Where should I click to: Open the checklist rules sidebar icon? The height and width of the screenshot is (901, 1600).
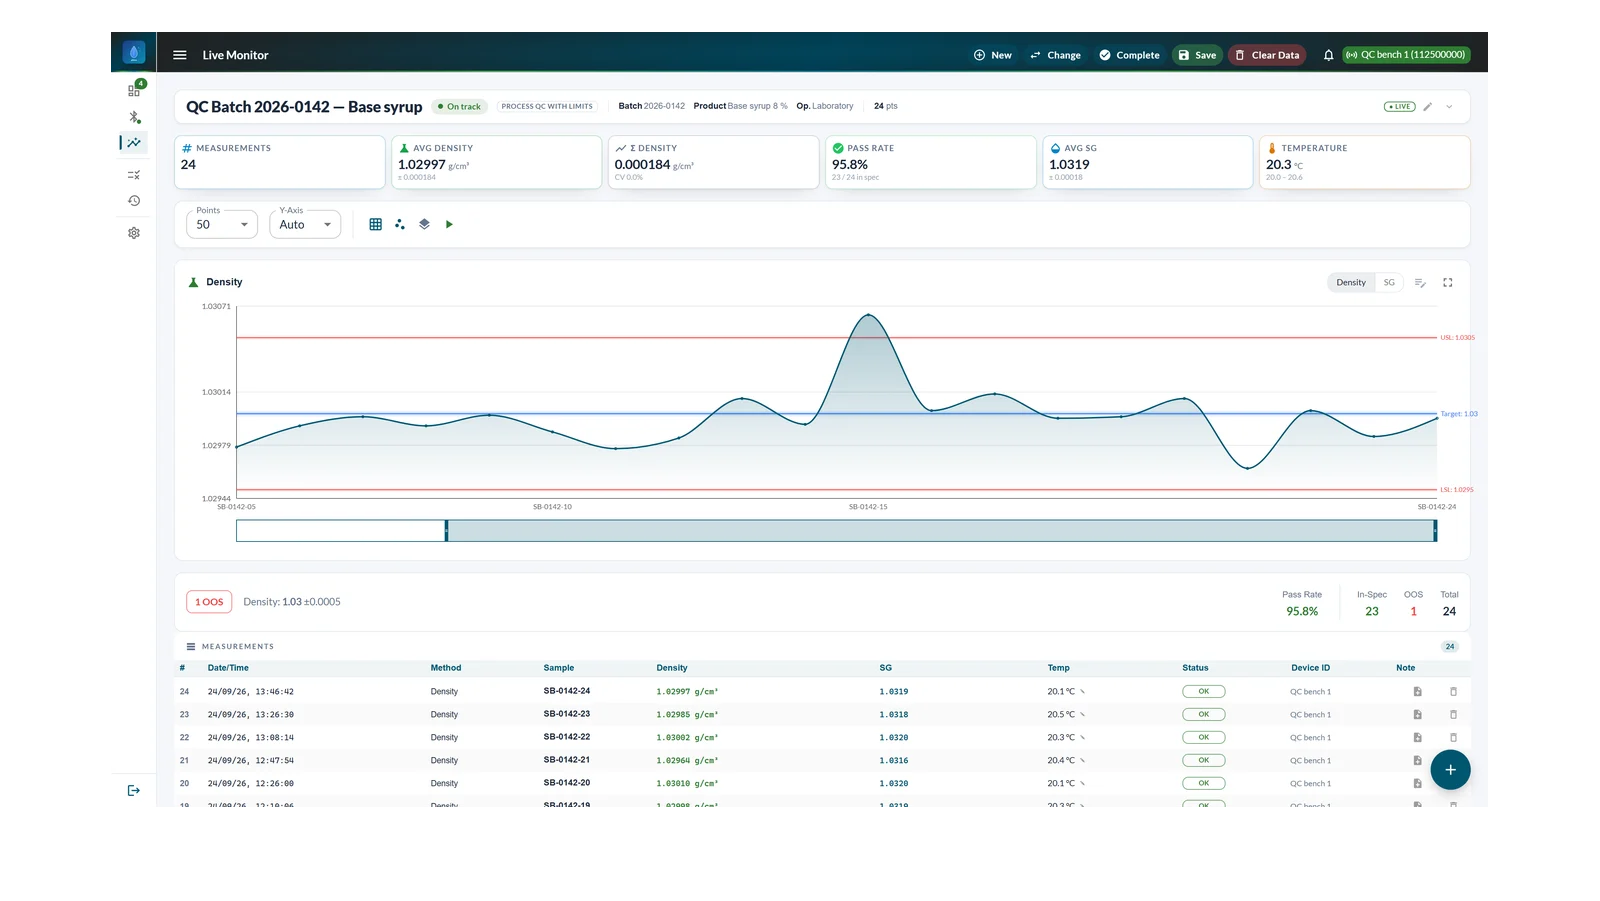tap(134, 175)
